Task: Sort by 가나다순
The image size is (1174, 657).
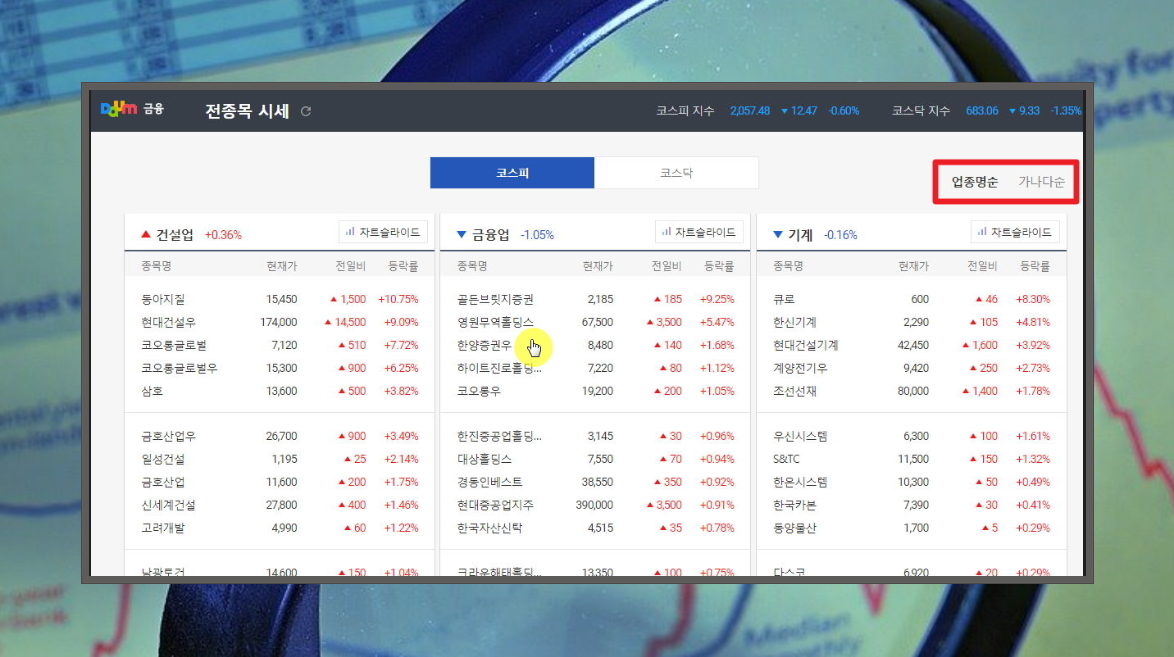Action: [1041, 182]
